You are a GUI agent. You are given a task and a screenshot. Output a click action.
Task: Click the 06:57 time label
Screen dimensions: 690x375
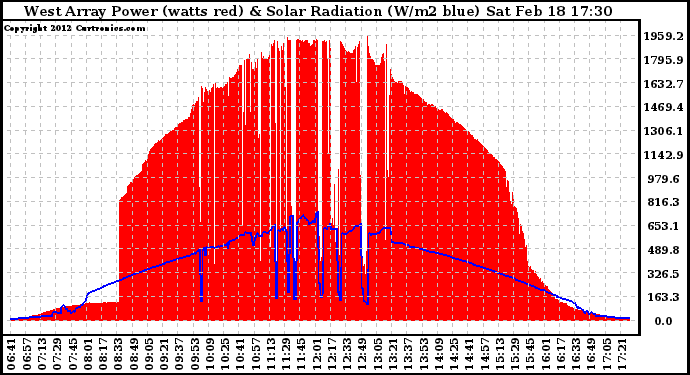26,354
